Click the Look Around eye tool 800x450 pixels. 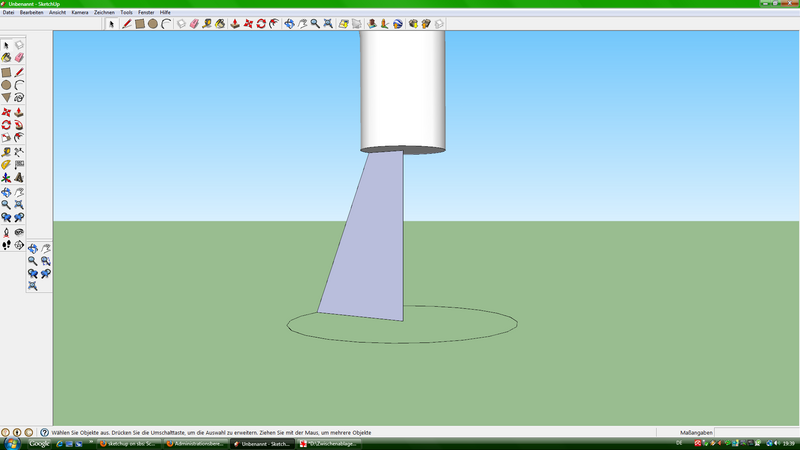pyautogui.click(x=19, y=231)
